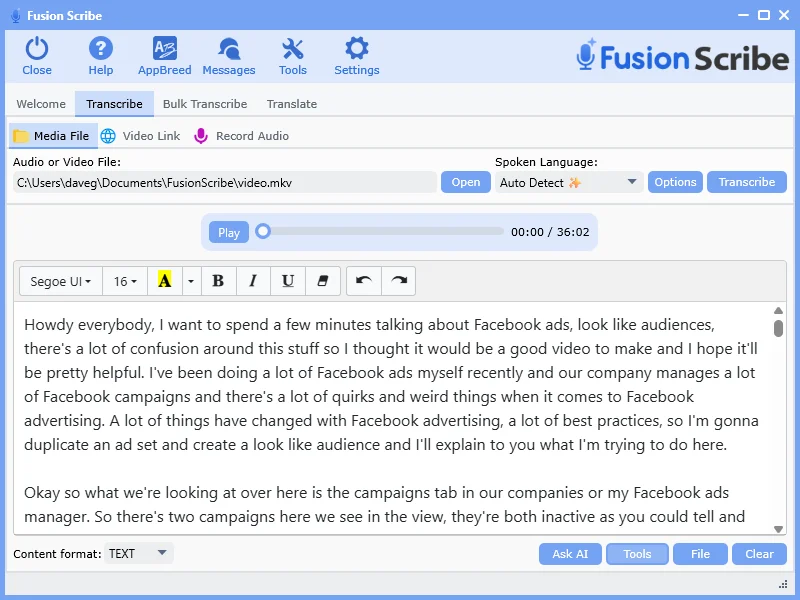Screen dimensions: 800x600
Task: Click the playback progress track
Action: coord(385,232)
